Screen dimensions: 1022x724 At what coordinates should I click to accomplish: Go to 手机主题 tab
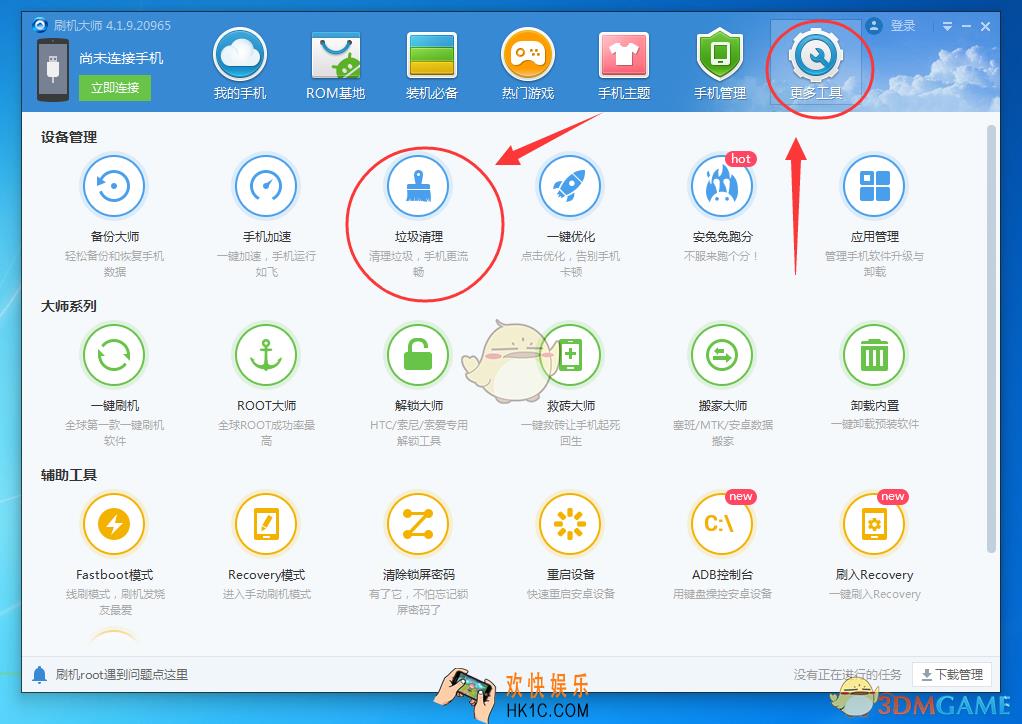coord(624,64)
